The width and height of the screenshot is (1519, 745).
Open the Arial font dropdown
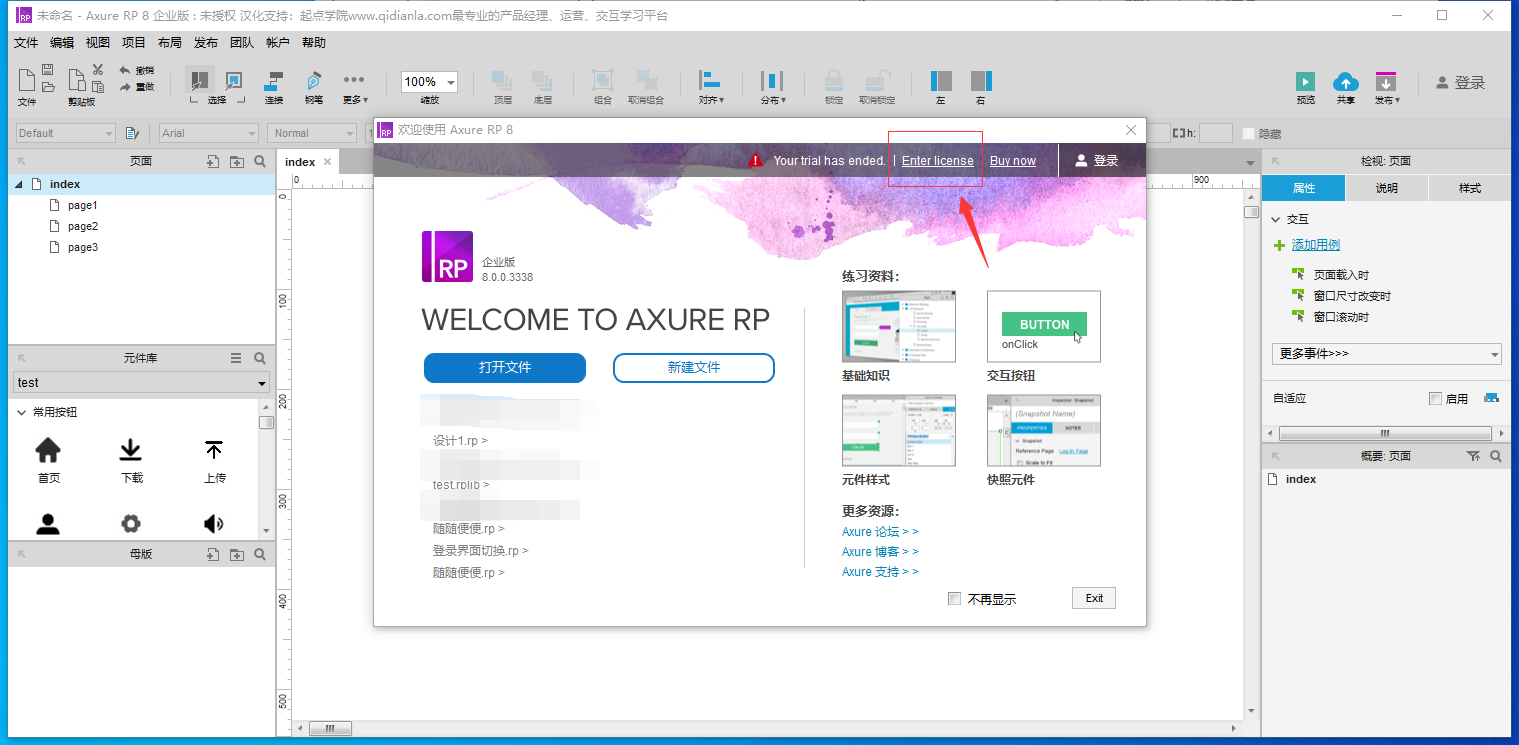click(x=209, y=133)
